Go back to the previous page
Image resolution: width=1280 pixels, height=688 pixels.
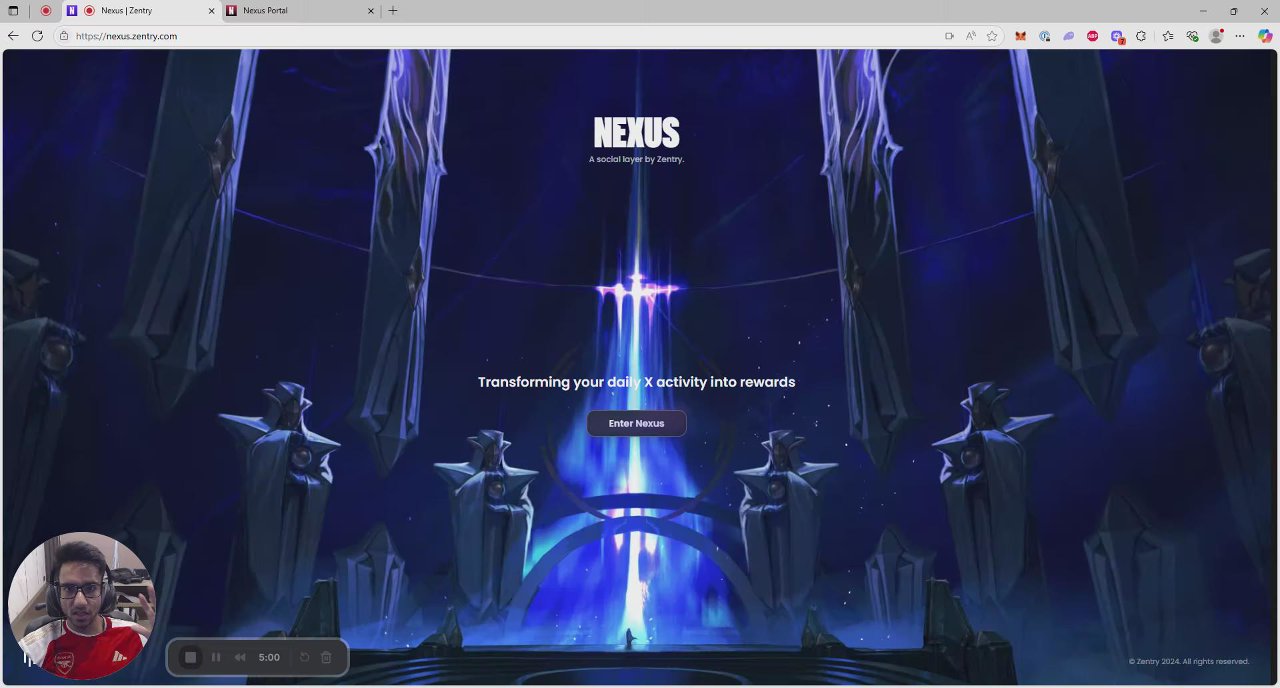pos(13,36)
